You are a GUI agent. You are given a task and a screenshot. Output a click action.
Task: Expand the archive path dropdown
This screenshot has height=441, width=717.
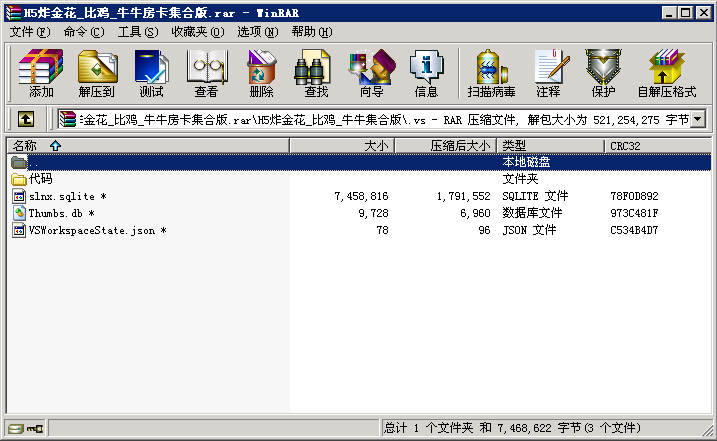pyautogui.click(x=698, y=119)
